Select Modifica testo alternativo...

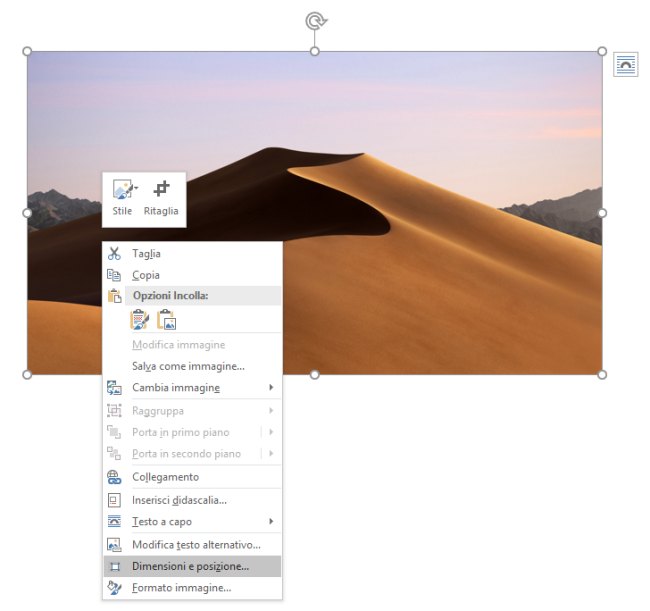(192, 545)
